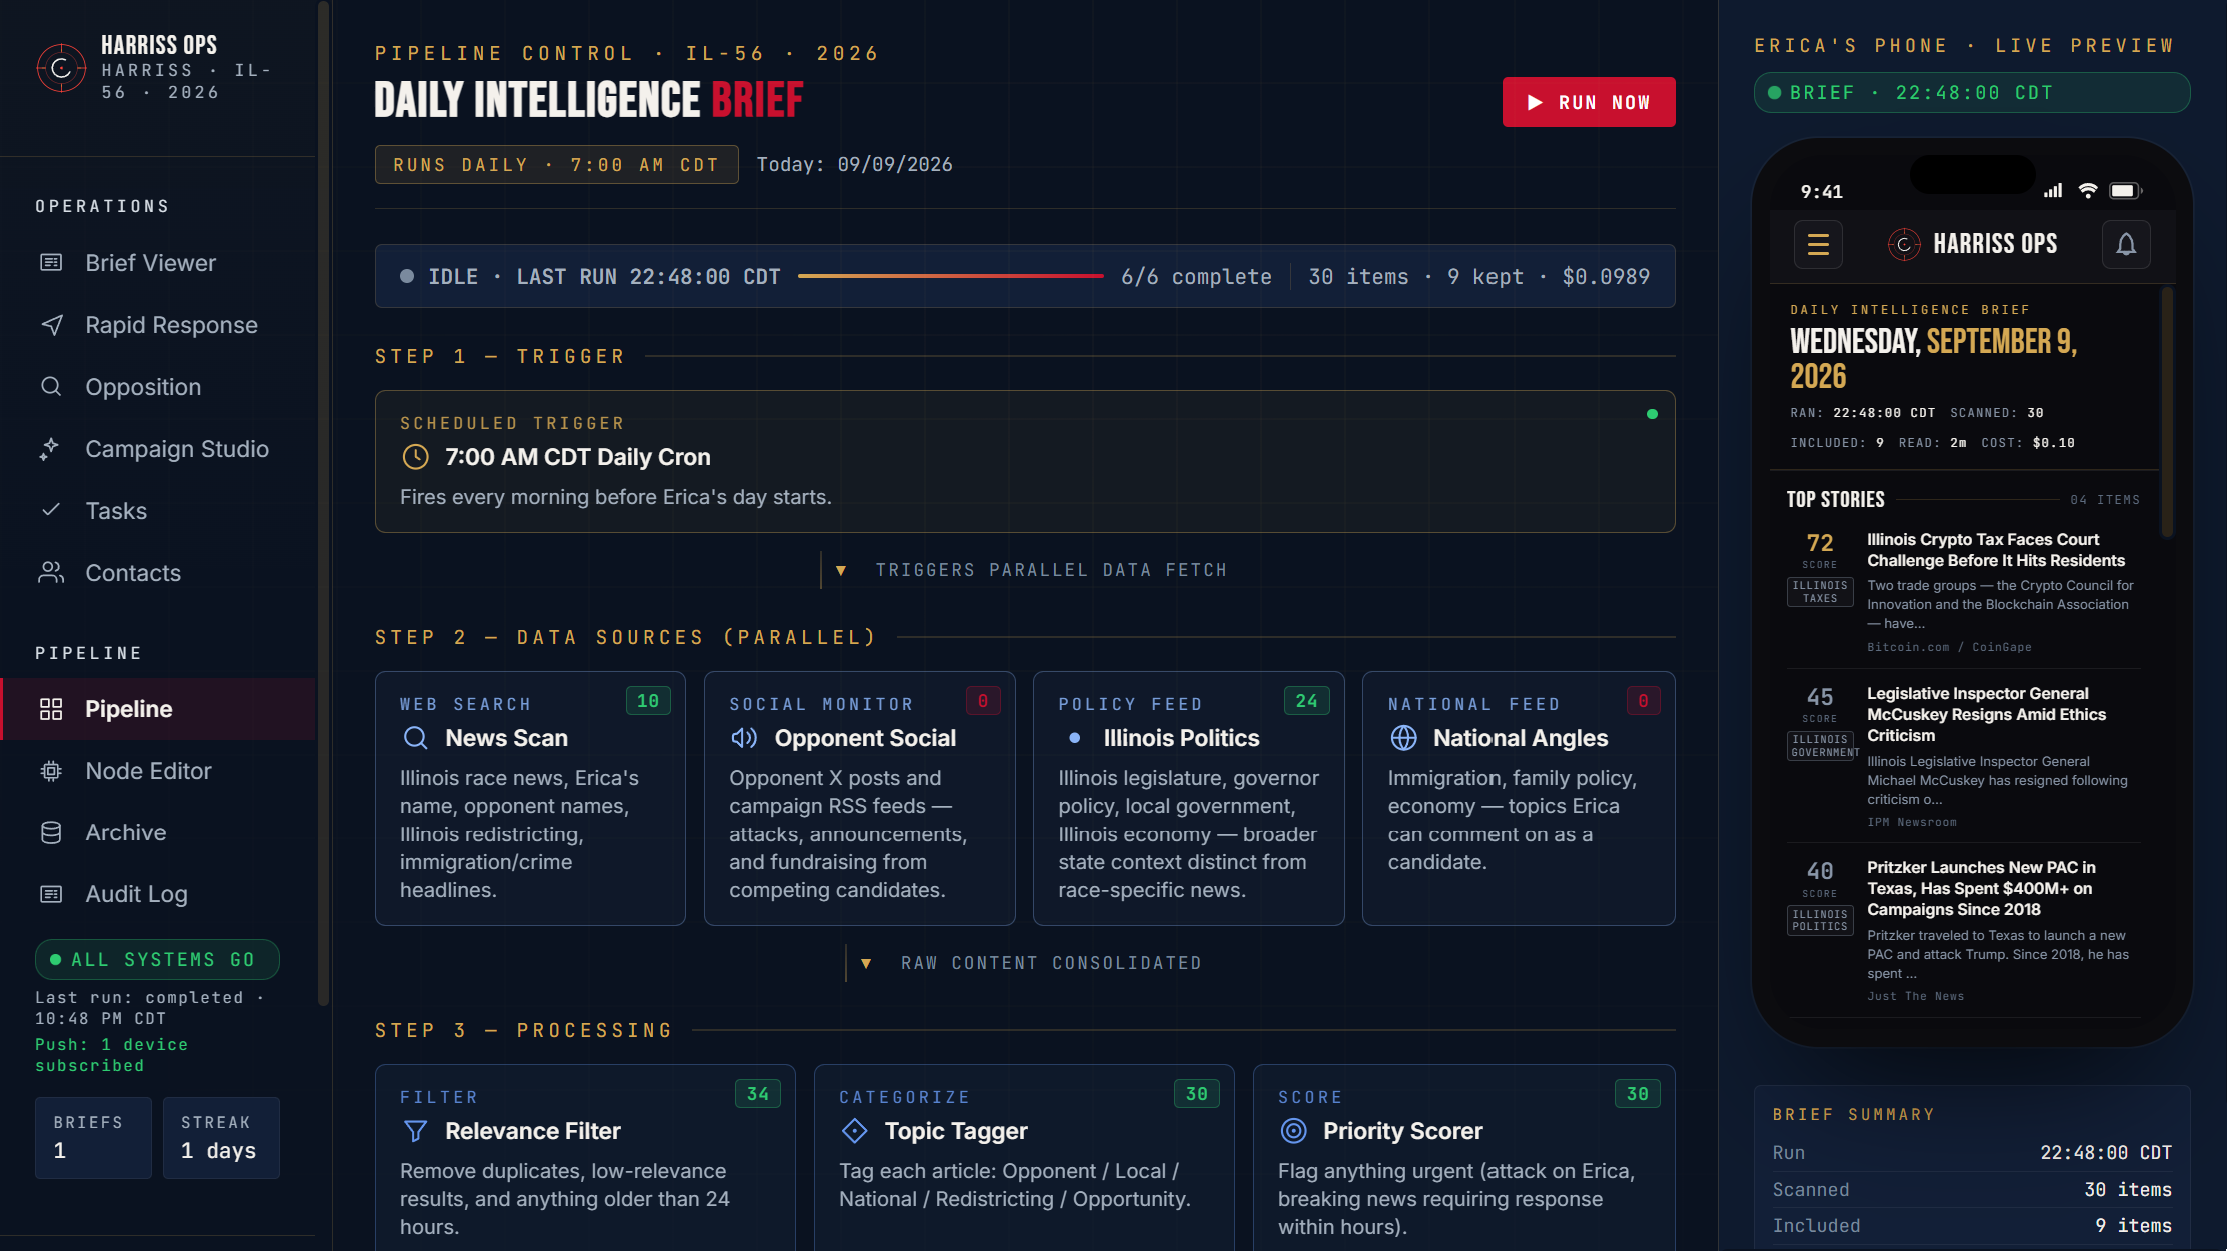Click the phone preview scrollbar

tap(2167, 412)
